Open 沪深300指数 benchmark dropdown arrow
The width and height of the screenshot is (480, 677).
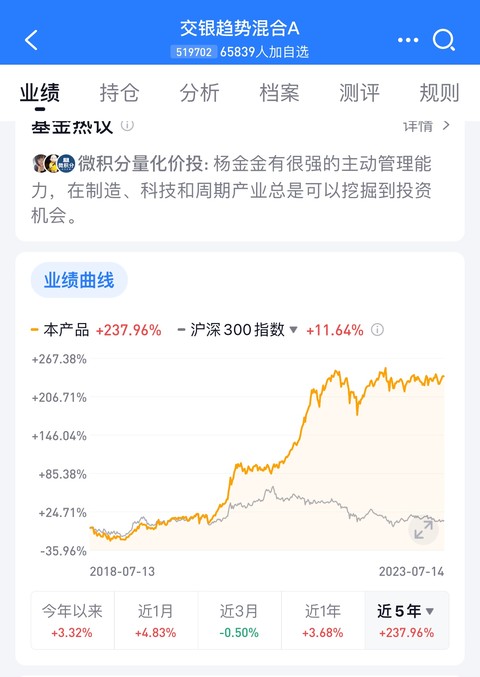coord(294,330)
